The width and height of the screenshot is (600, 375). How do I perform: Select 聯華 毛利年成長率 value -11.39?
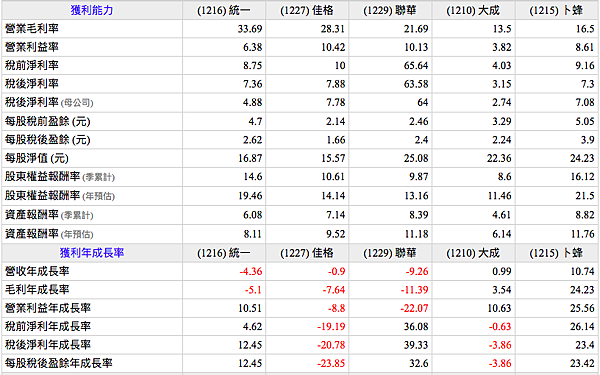tap(414, 290)
